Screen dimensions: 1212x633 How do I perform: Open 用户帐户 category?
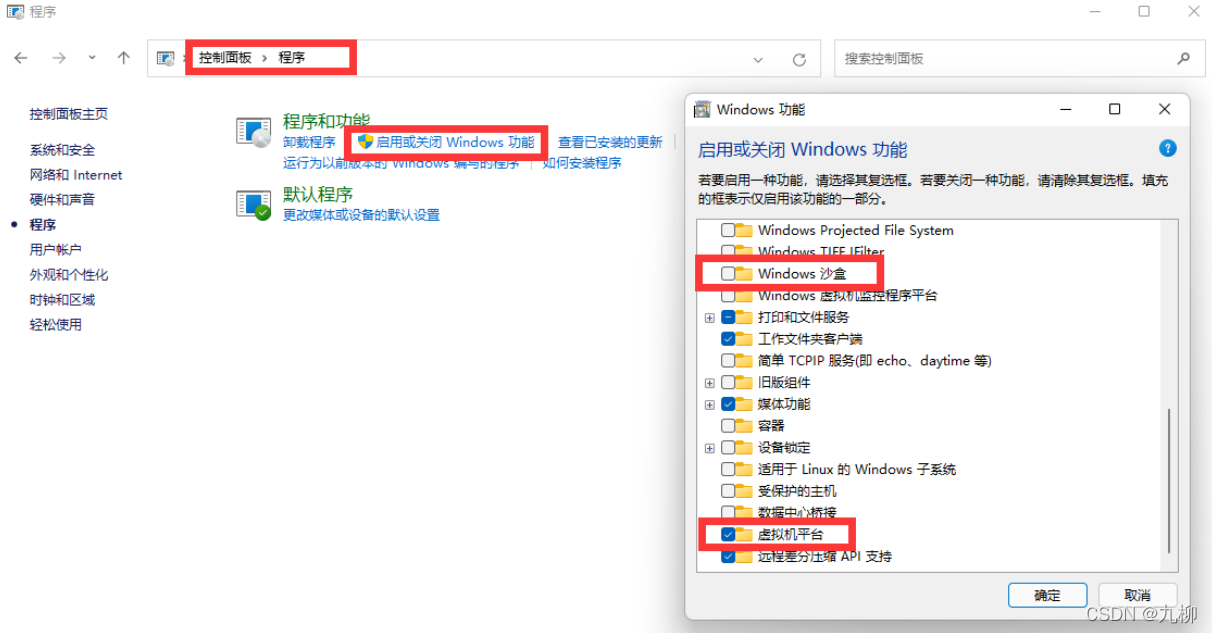56,250
